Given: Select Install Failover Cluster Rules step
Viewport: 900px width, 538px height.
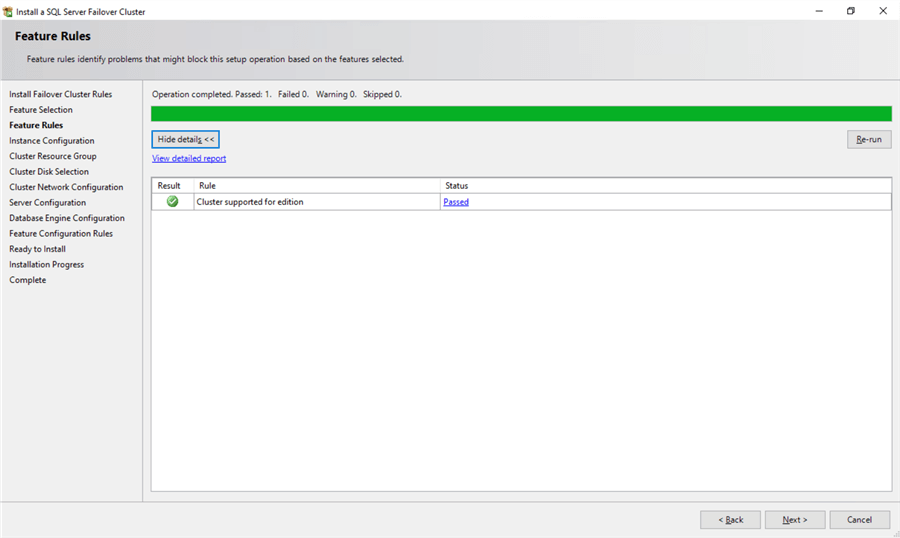Looking at the screenshot, I should point(60,94).
